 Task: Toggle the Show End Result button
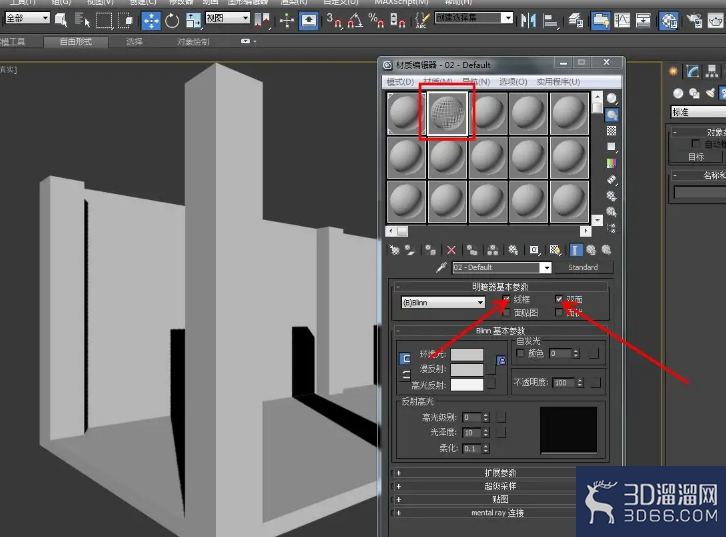(x=576, y=250)
